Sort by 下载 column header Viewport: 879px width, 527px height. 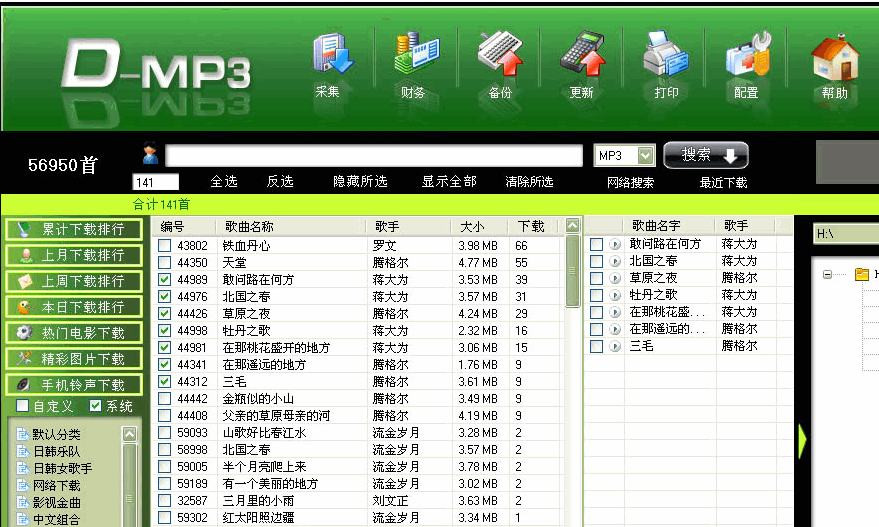534,226
